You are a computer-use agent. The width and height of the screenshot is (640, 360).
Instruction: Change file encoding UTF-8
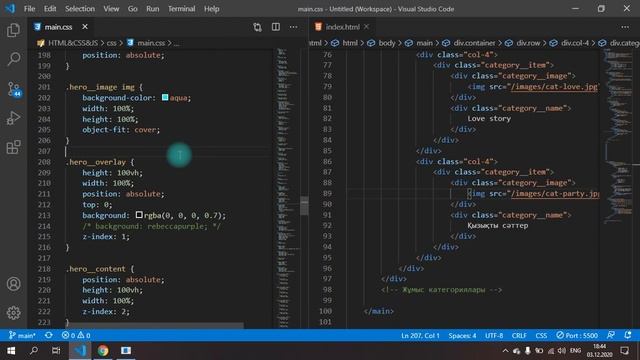[x=494, y=335]
